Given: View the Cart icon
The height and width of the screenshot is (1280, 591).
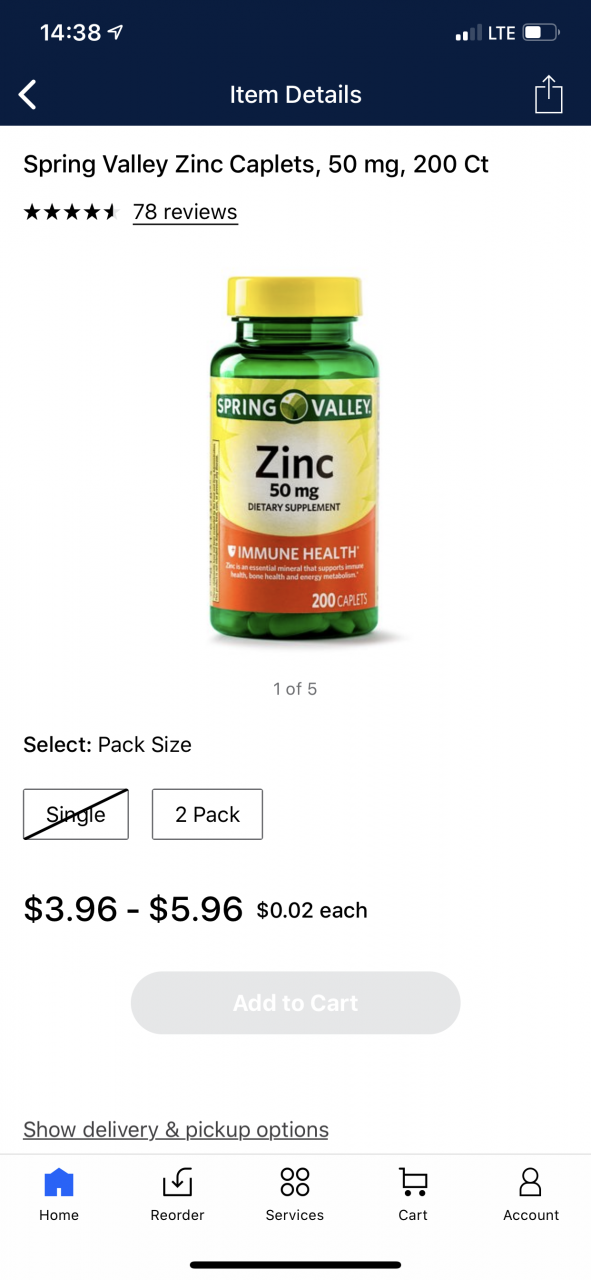Looking at the screenshot, I should 413,1182.
